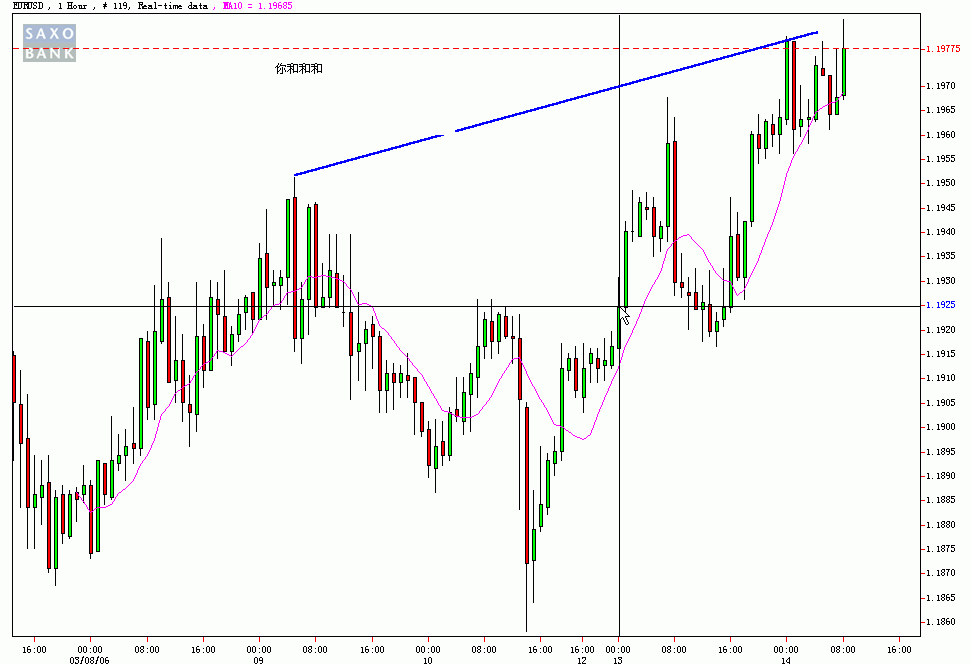The image size is (971, 664).
Task: Click the 1.1950 price axis label
Action: [x=941, y=183]
